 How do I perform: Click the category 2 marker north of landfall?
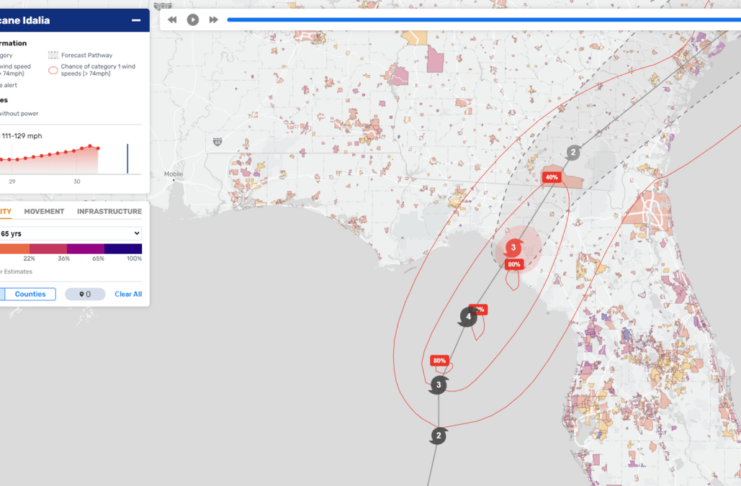tap(572, 153)
